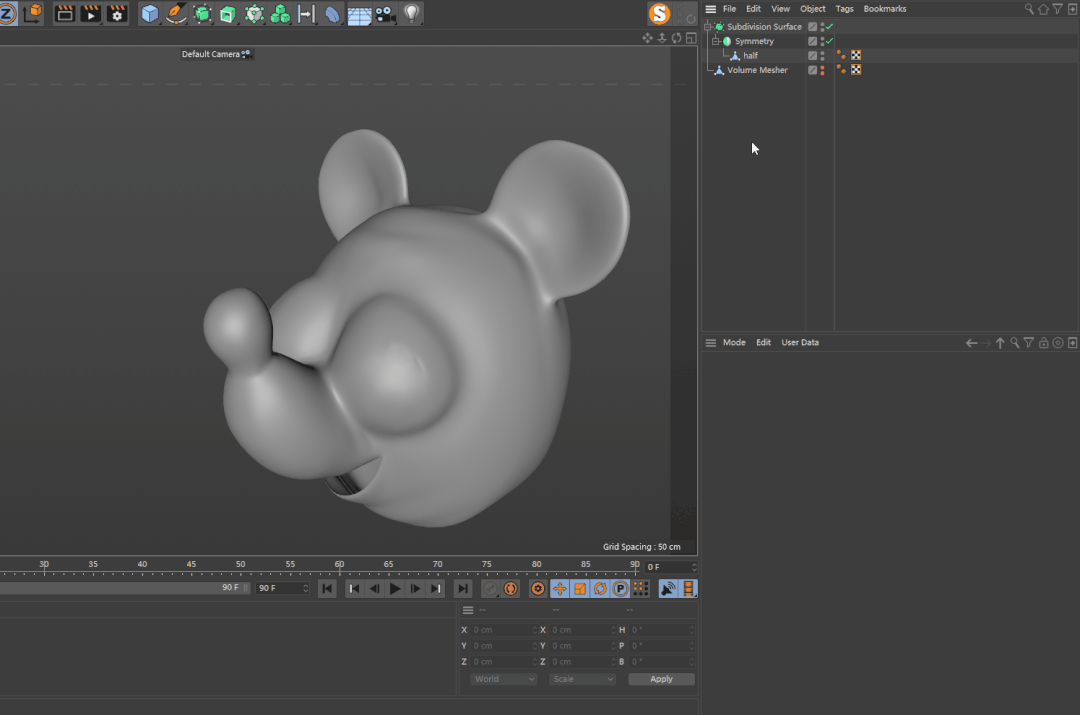This screenshot has height=715, width=1080.
Task: Toggle Subdivision Surface layer checkbox
Action: coord(813,27)
